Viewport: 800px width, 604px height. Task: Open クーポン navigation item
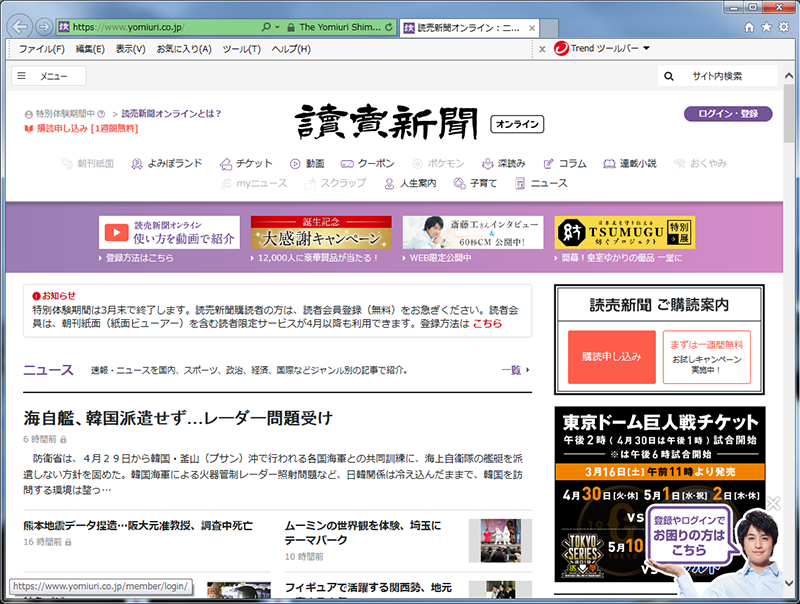[x=368, y=163]
